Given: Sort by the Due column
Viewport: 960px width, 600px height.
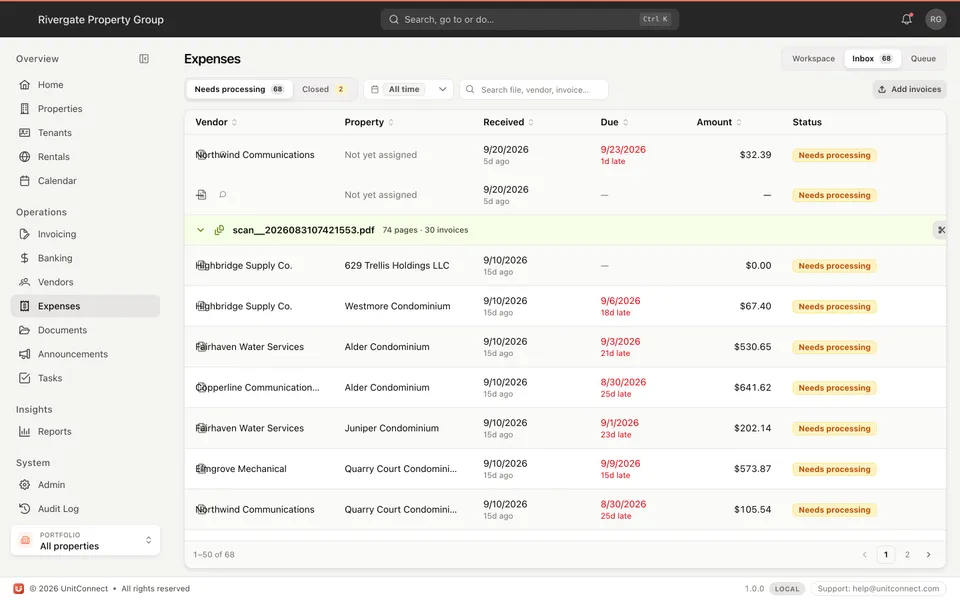Looking at the screenshot, I should (614, 122).
